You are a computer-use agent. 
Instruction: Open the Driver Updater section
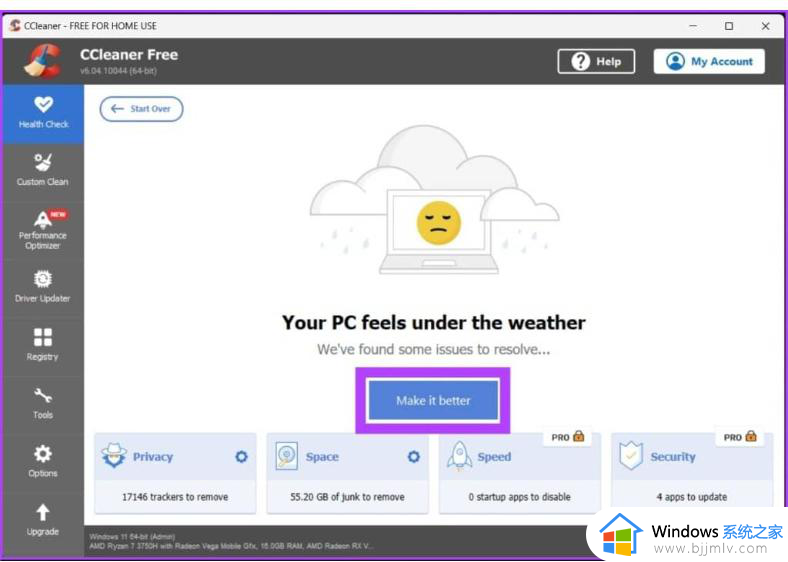coord(43,288)
